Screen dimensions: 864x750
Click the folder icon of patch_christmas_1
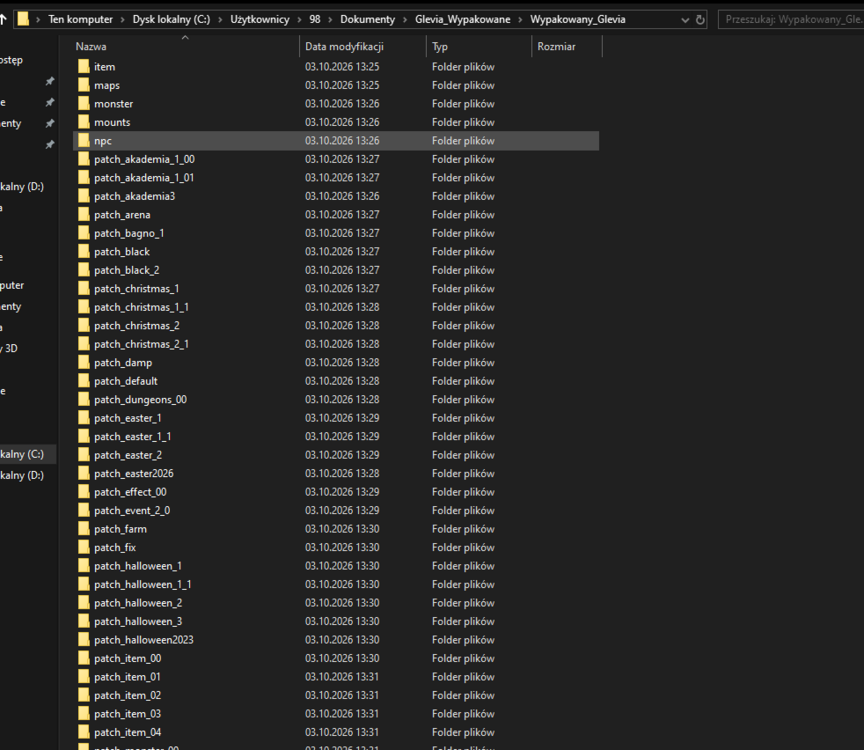(x=84, y=289)
